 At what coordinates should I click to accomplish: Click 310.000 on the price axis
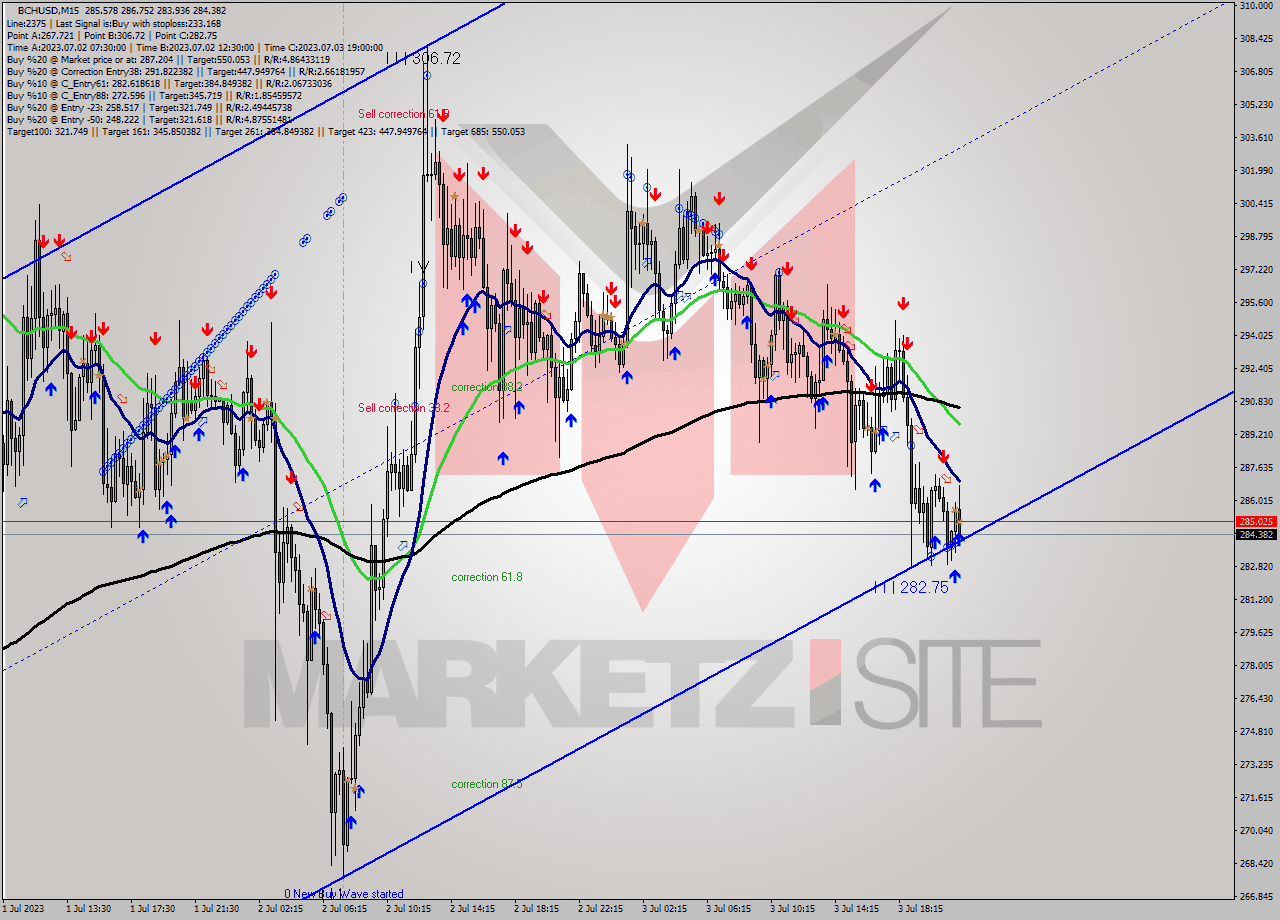1256,6
